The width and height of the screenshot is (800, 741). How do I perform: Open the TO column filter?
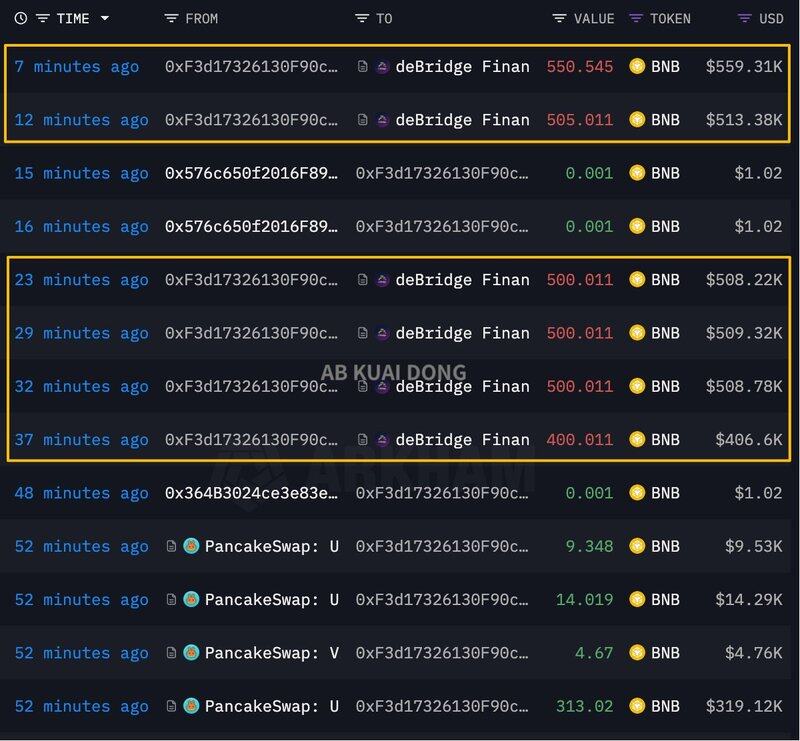[362, 18]
